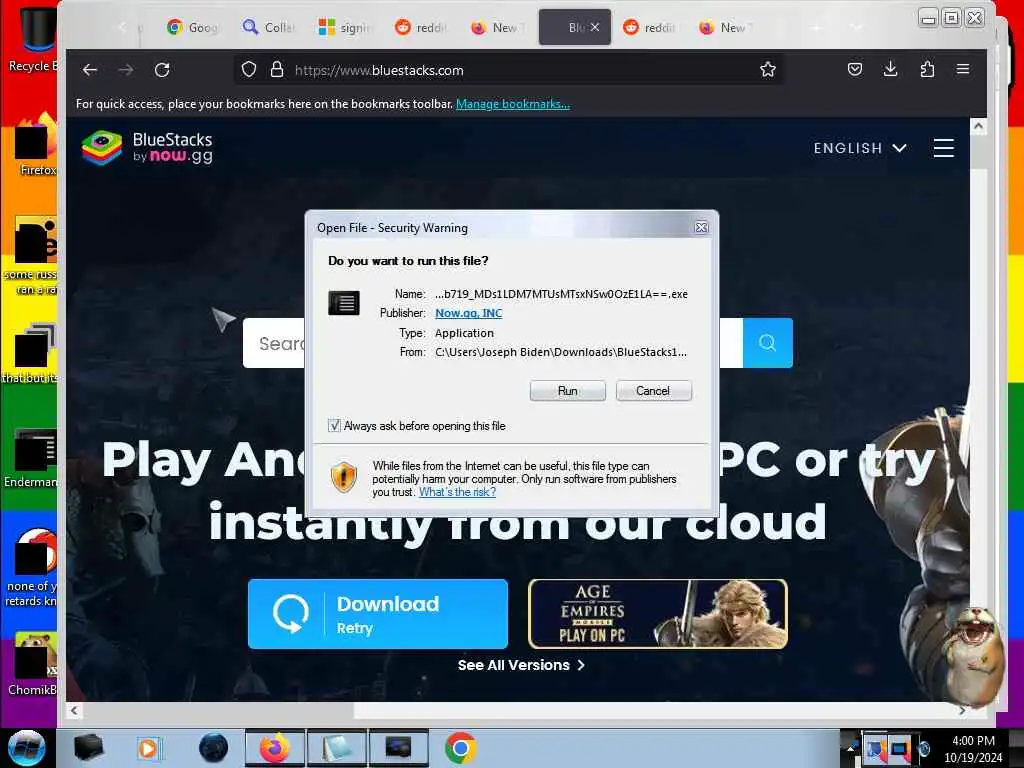This screenshot has height=768, width=1024.
Task: Open the Recycle Bin desktop icon
Action: (x=34, y=38)
